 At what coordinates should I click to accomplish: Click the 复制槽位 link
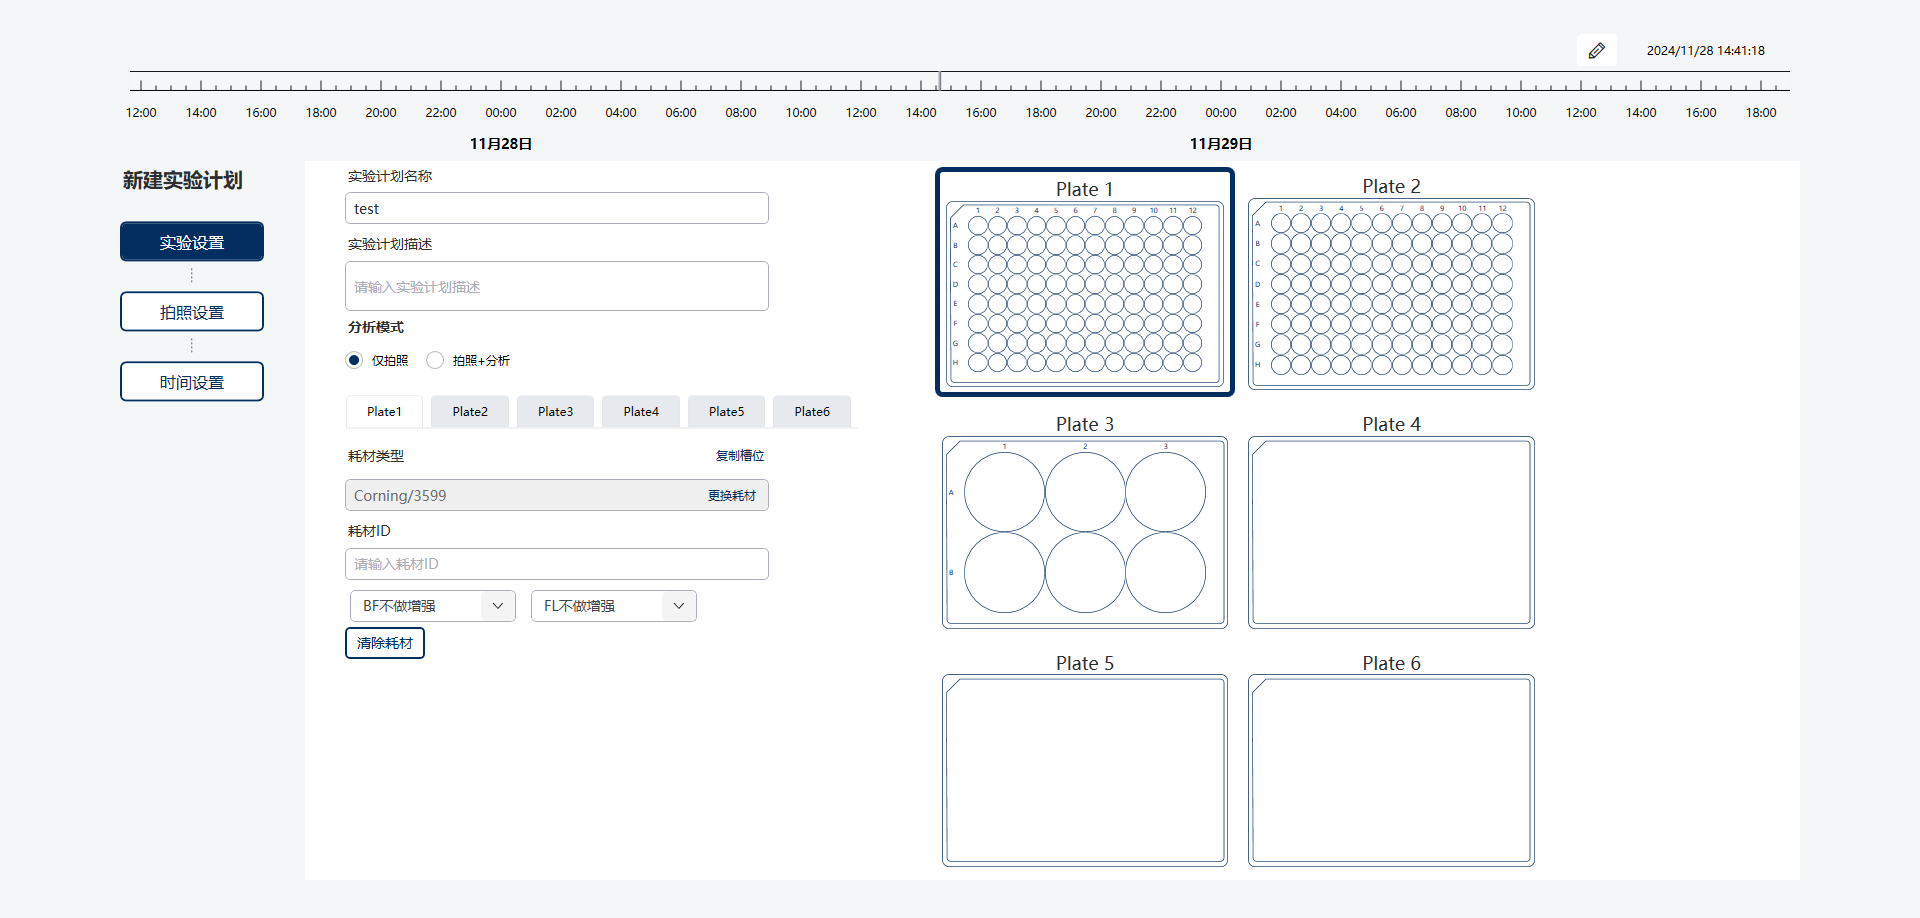pyautogui.click(x=740, y=456)
